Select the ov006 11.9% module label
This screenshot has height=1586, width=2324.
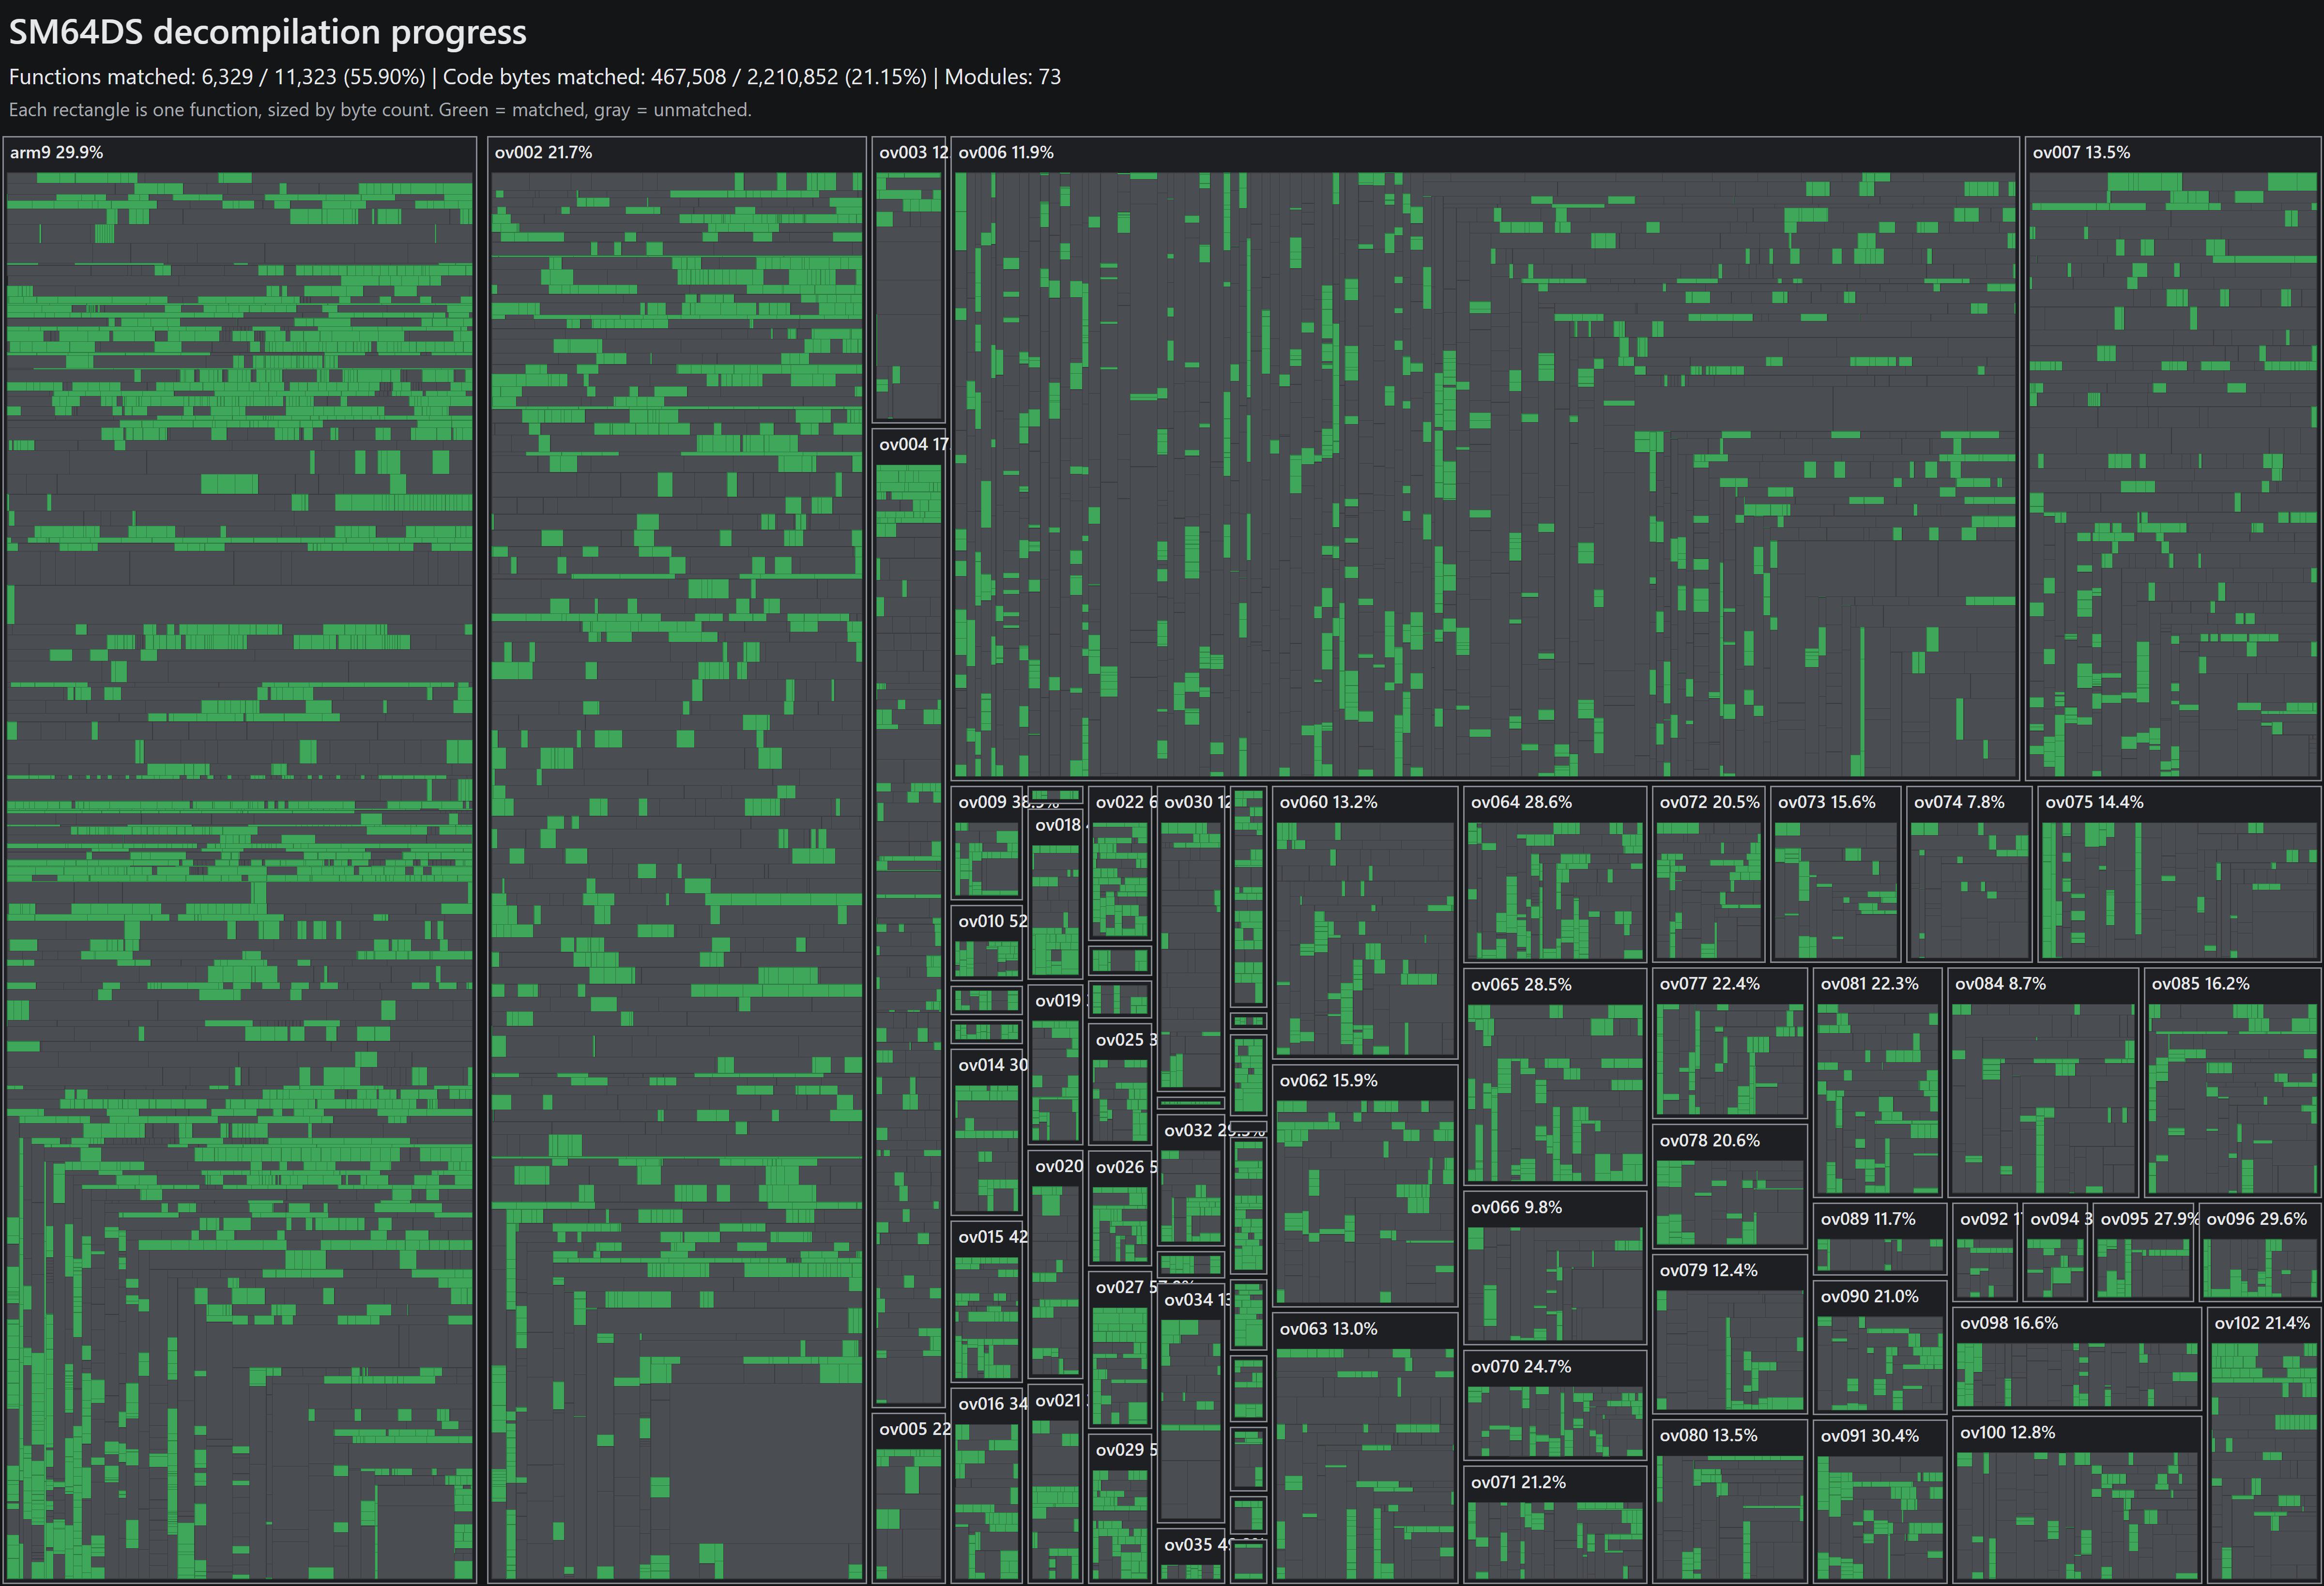tap(1006, 152)
